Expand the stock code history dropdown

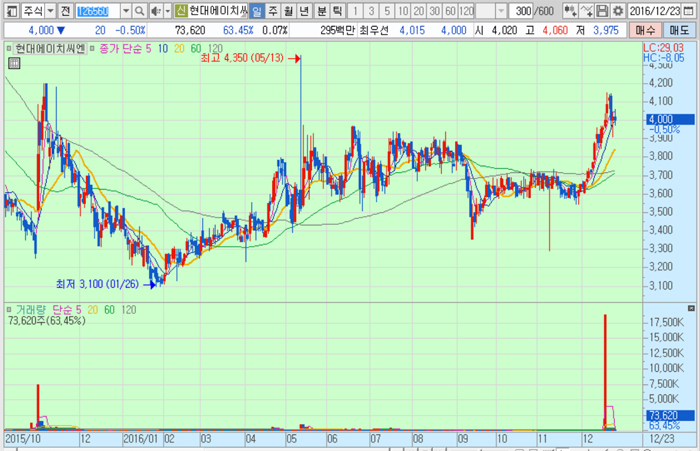tap(126, 10)
